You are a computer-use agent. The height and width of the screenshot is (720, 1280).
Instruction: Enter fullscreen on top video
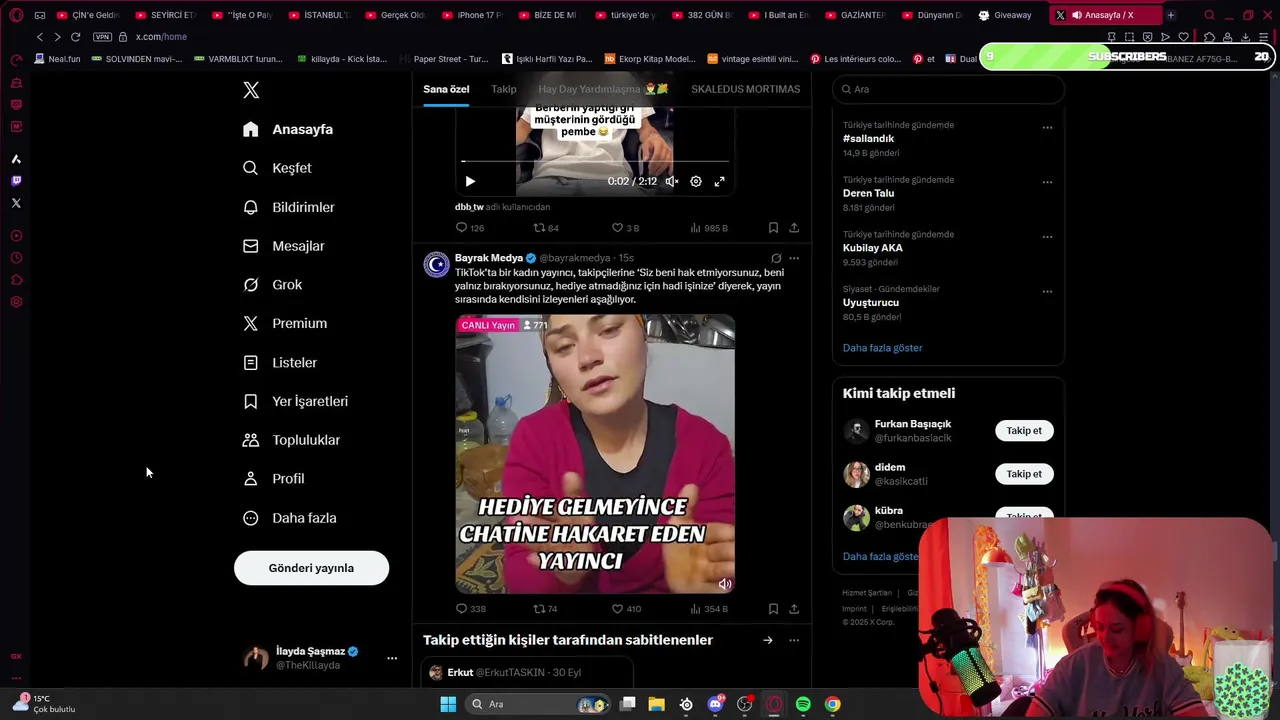coord(719,181)
